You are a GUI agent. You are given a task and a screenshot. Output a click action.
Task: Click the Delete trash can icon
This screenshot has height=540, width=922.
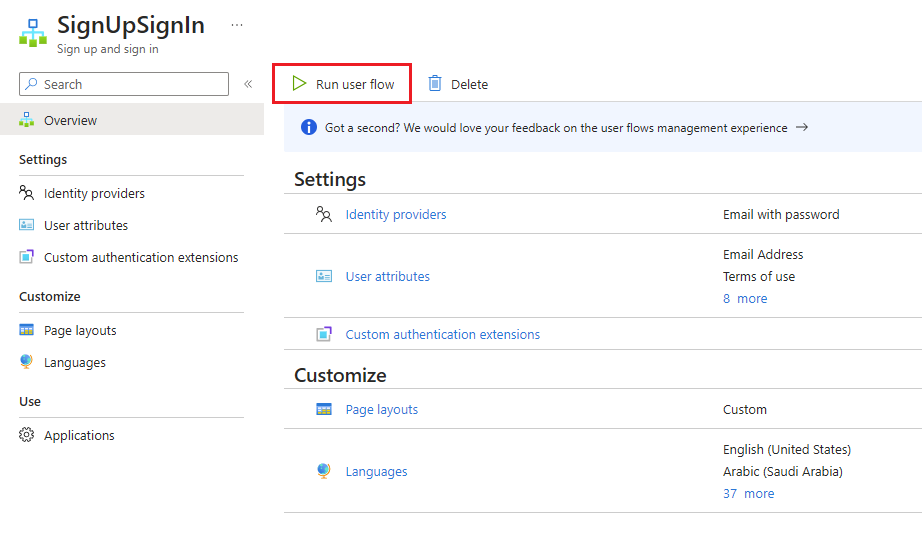click(x=435, y=84)
